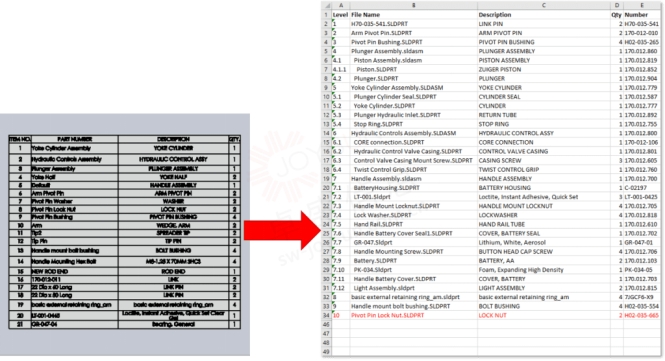This screenshot has height=361, width=665.
Task: Click 'Bearing, General' in drawing BOM table
Action: click(x=173, y=325)
